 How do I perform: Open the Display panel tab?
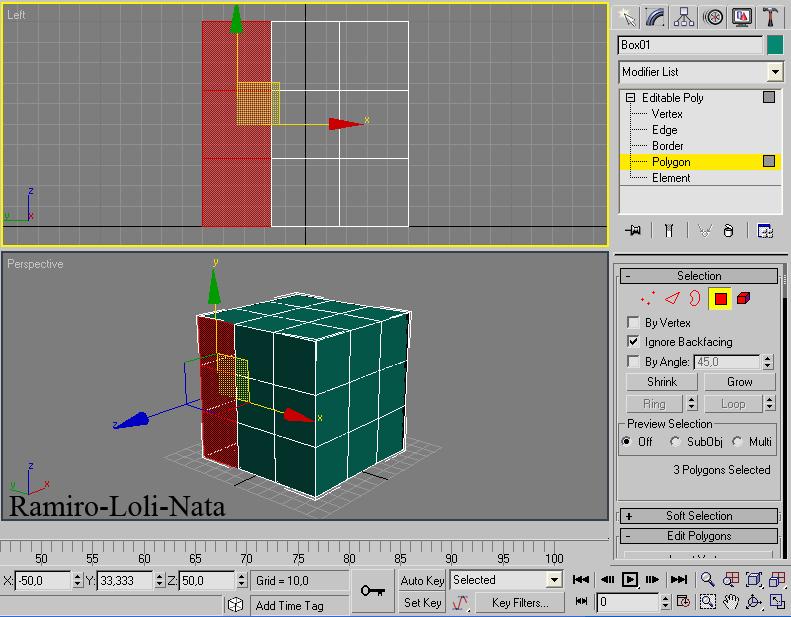[742, 18]
